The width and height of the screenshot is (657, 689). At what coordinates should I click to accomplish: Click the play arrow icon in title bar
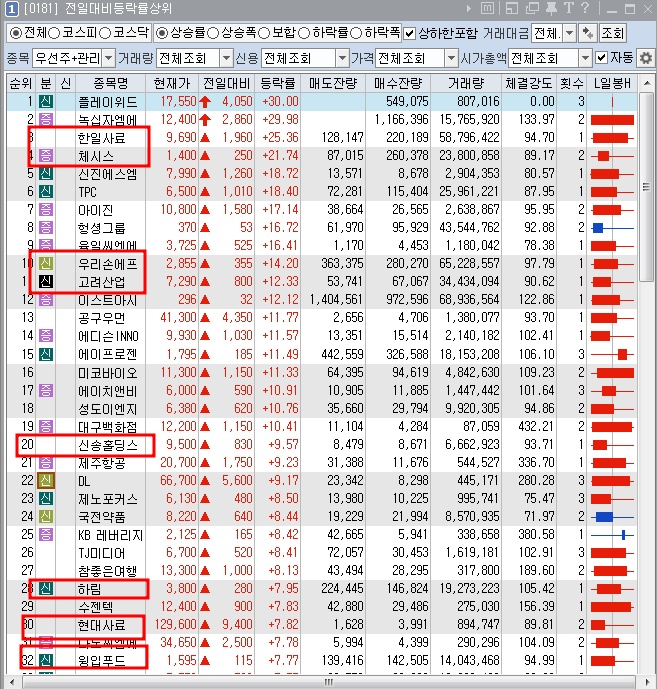coord(468,8)
